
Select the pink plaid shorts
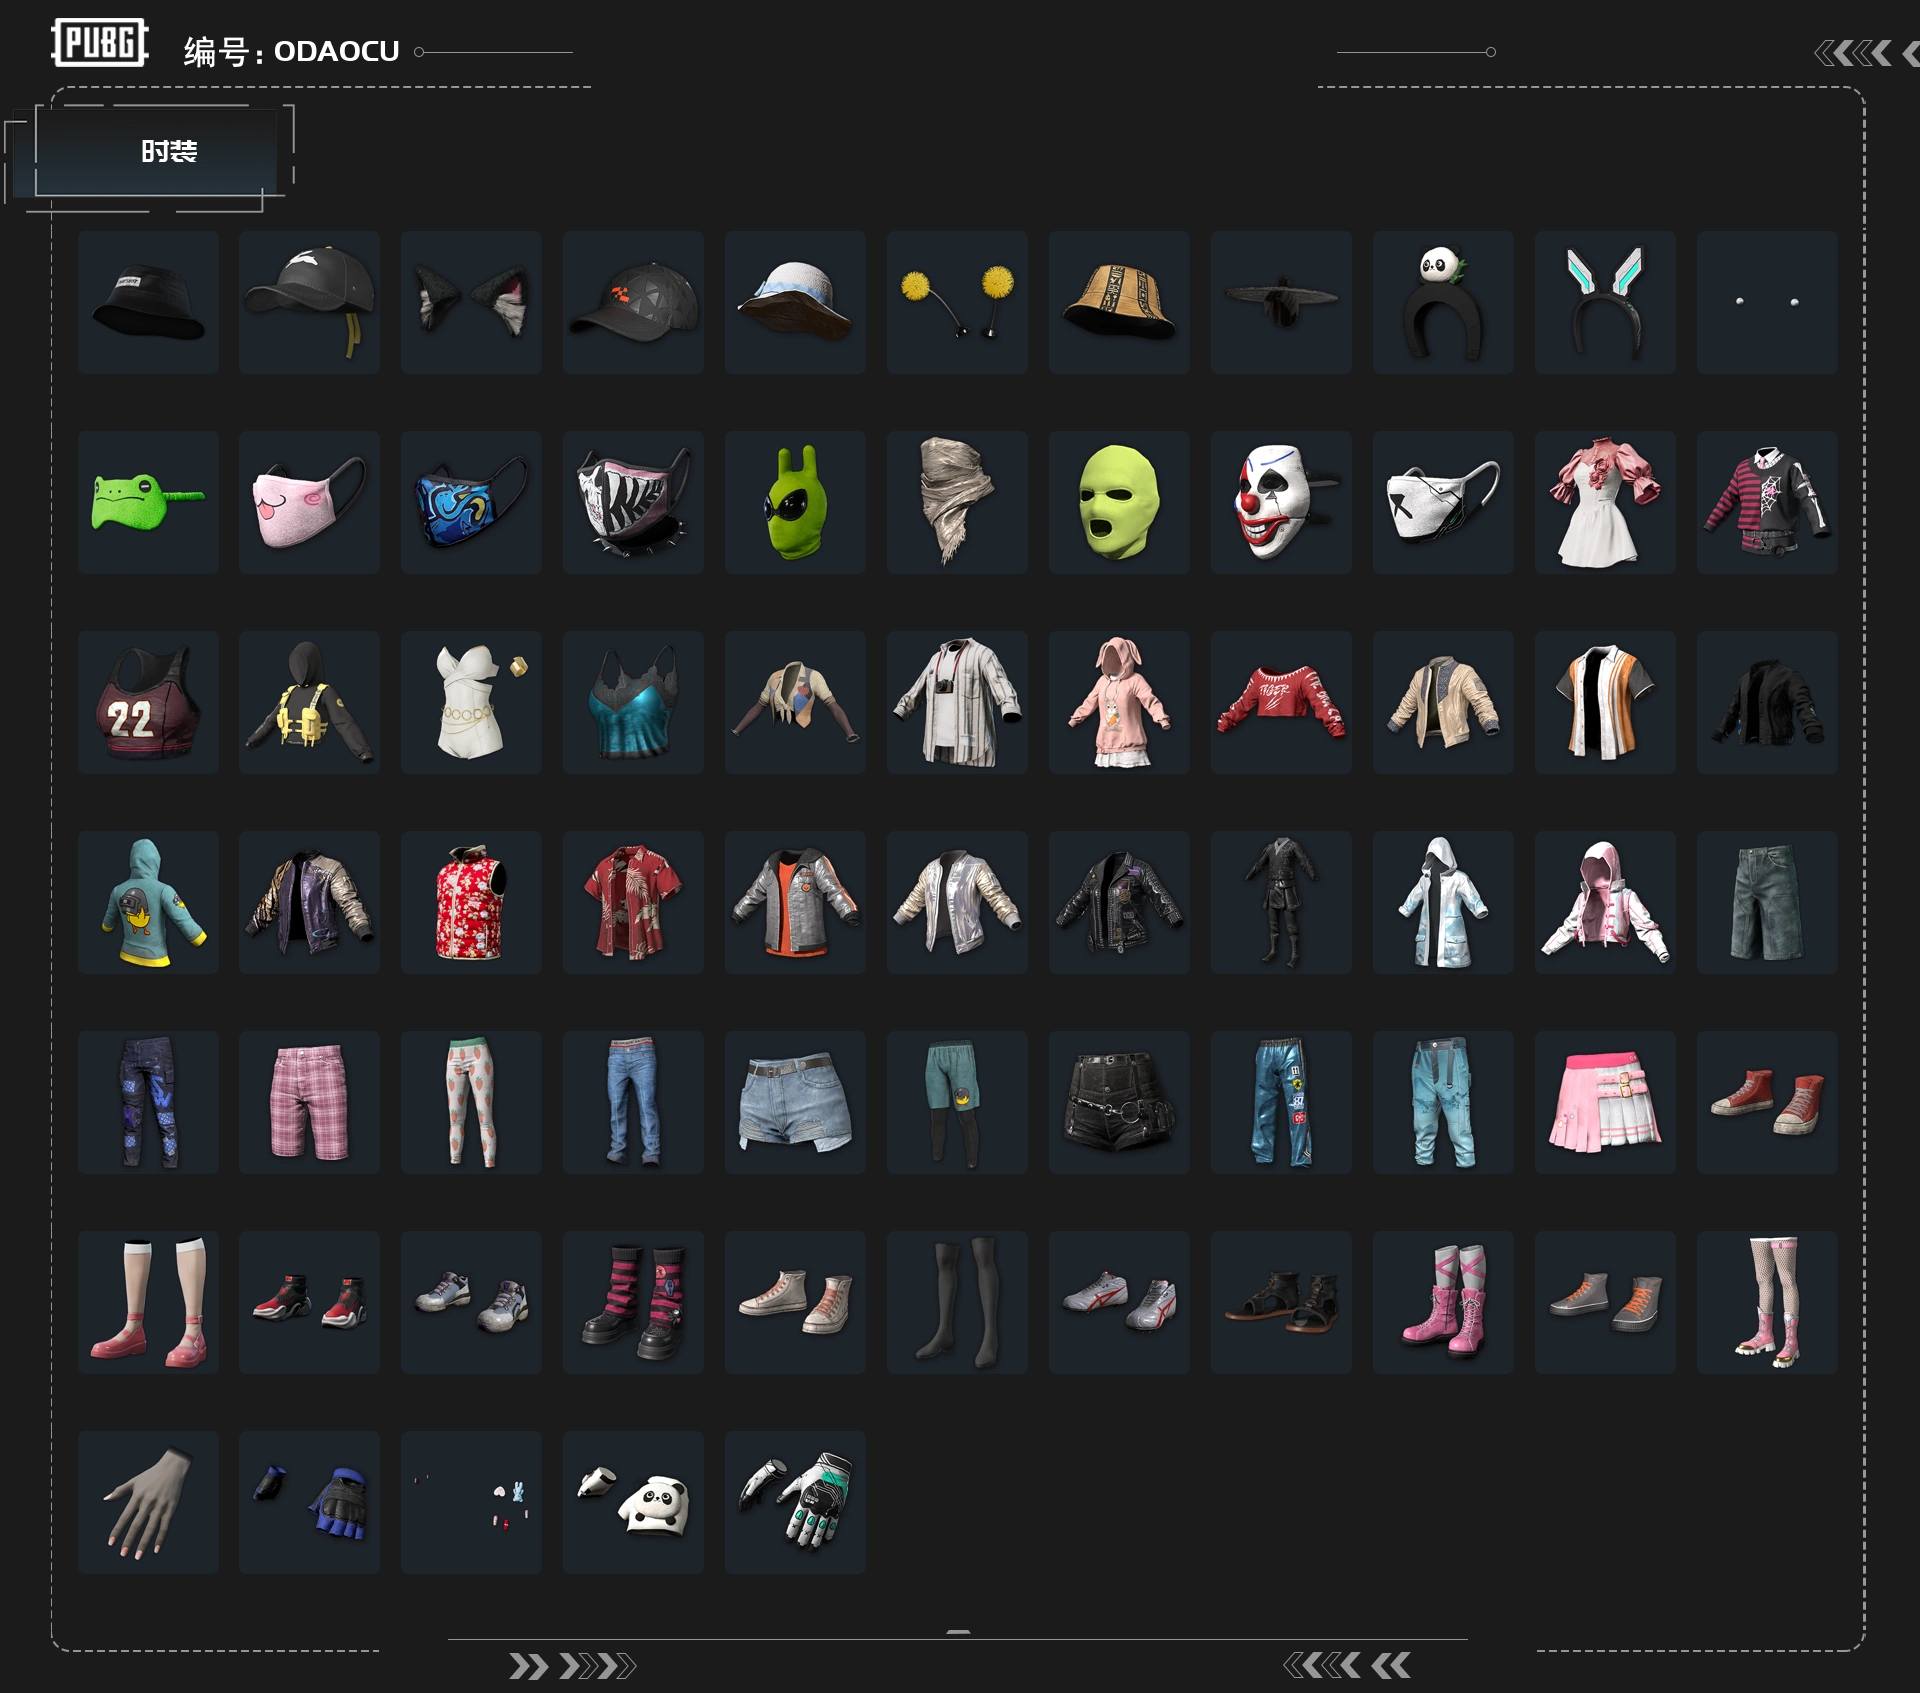[x=309, y=1102]
